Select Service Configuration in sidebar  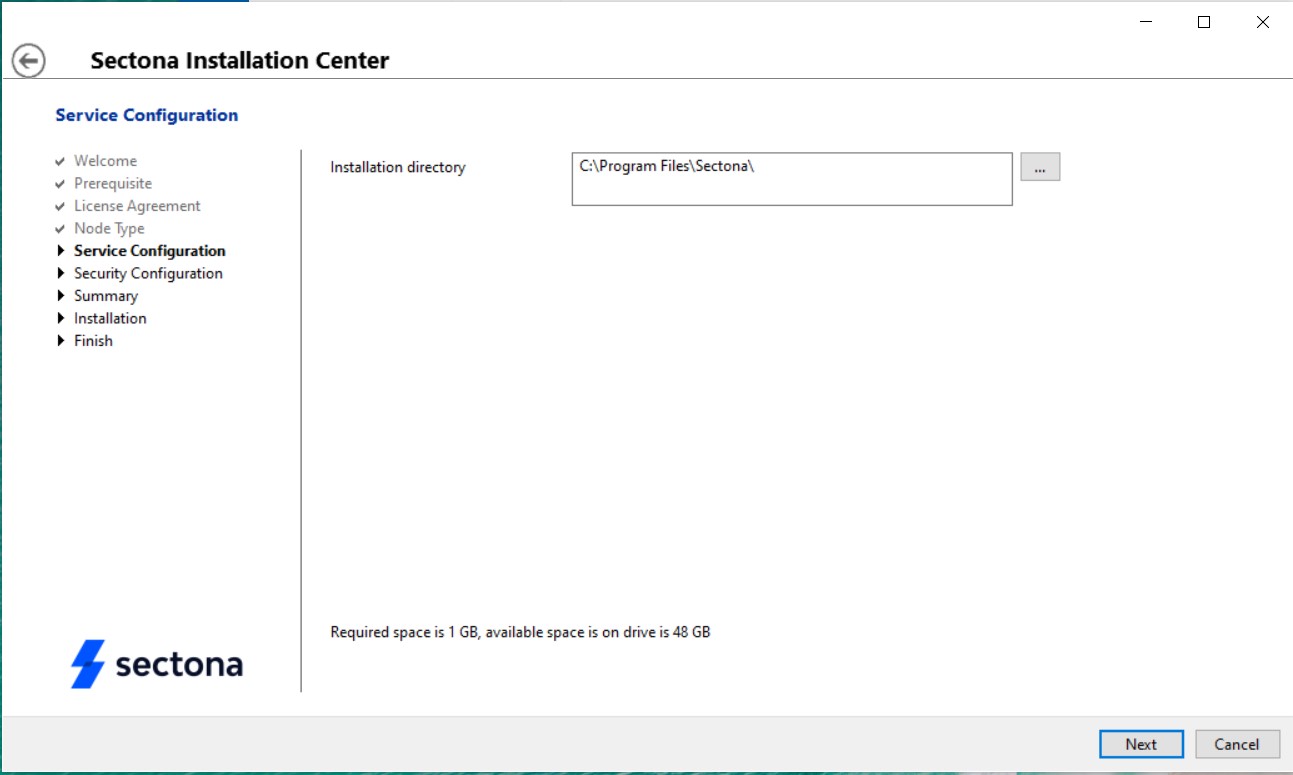pos(150,251)
